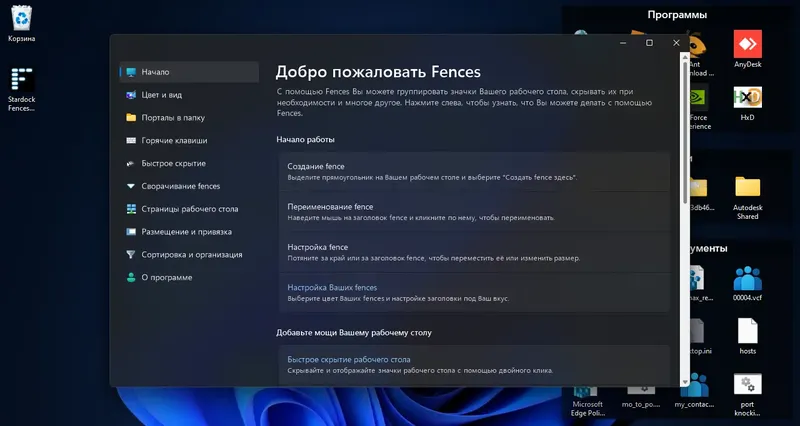Open the my_contacts file icon
This screenshot has height=426, width=800.
click(x=694, y=391)
